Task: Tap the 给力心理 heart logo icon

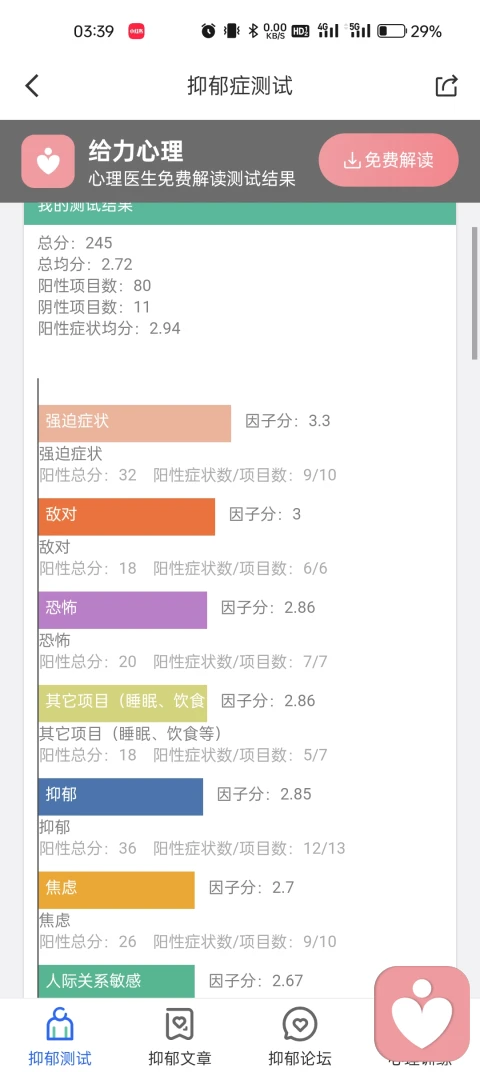Action: 48,161
